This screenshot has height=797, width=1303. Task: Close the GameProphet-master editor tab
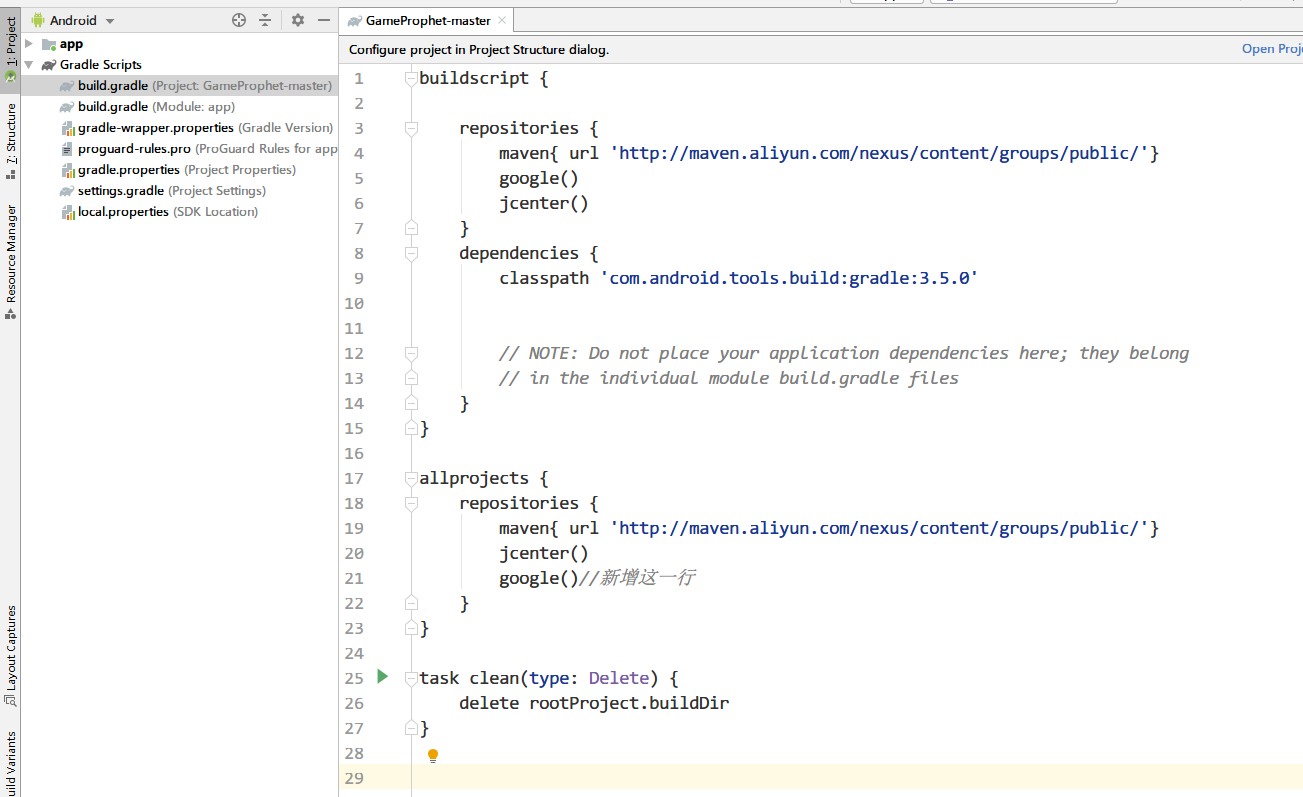point(502,20)
